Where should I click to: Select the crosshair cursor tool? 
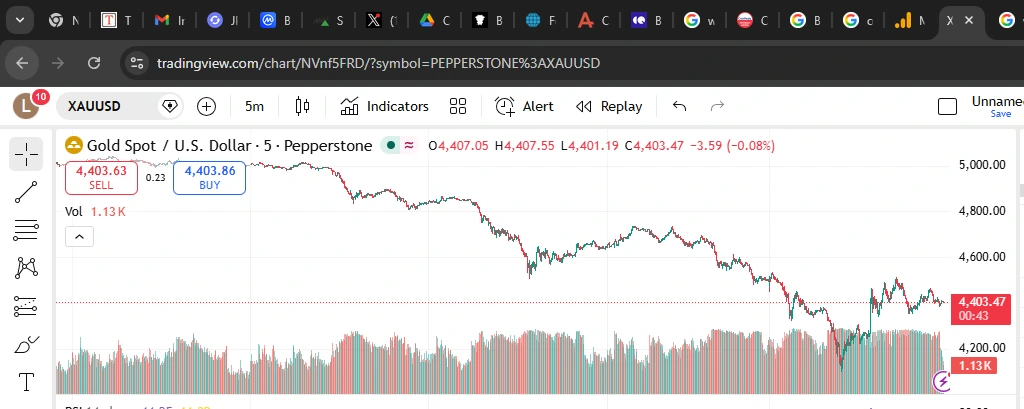pos(26,154)
